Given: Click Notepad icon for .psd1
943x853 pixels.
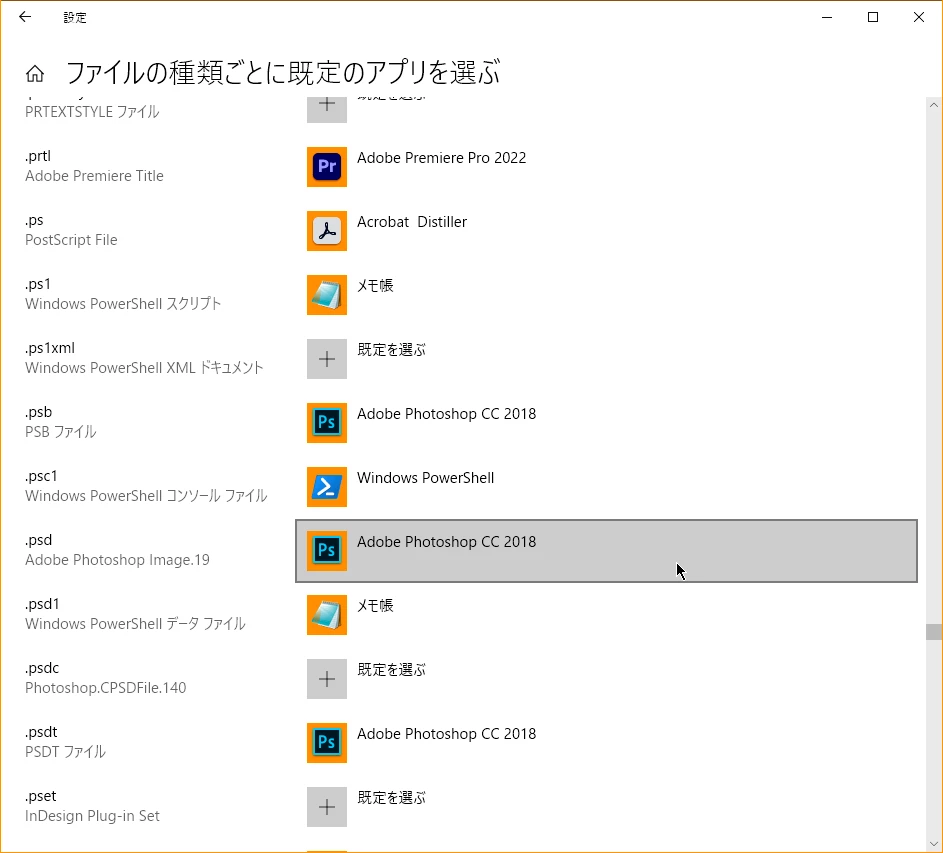Looking at the screenshot, I should pyautogui.click(x=327, y=615).
